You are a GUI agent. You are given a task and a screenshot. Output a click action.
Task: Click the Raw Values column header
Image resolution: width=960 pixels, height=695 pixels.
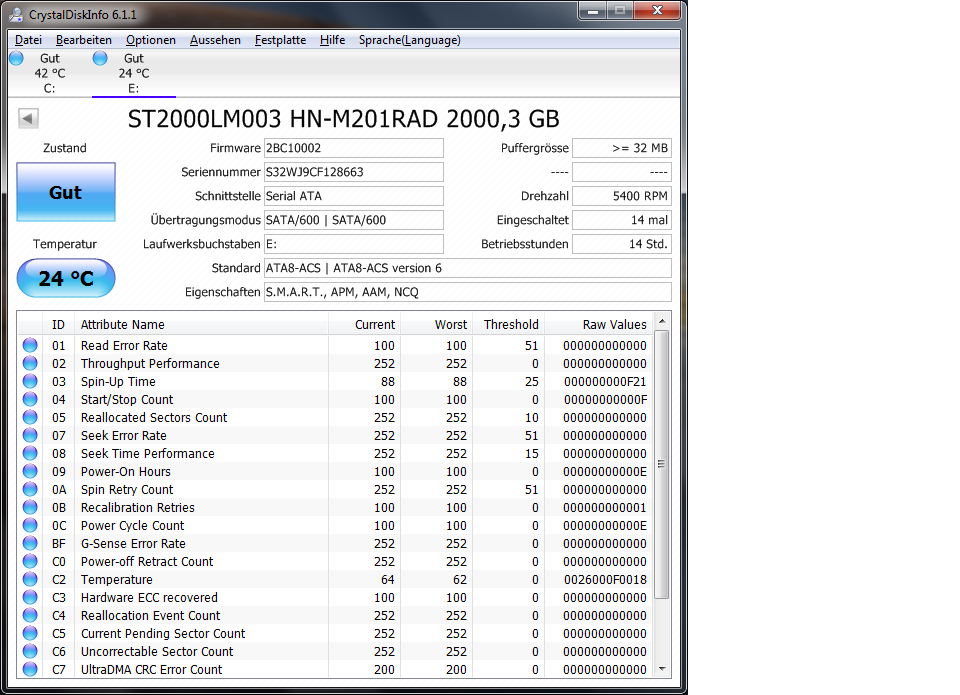pyautogui.click(x=599, y=325)
